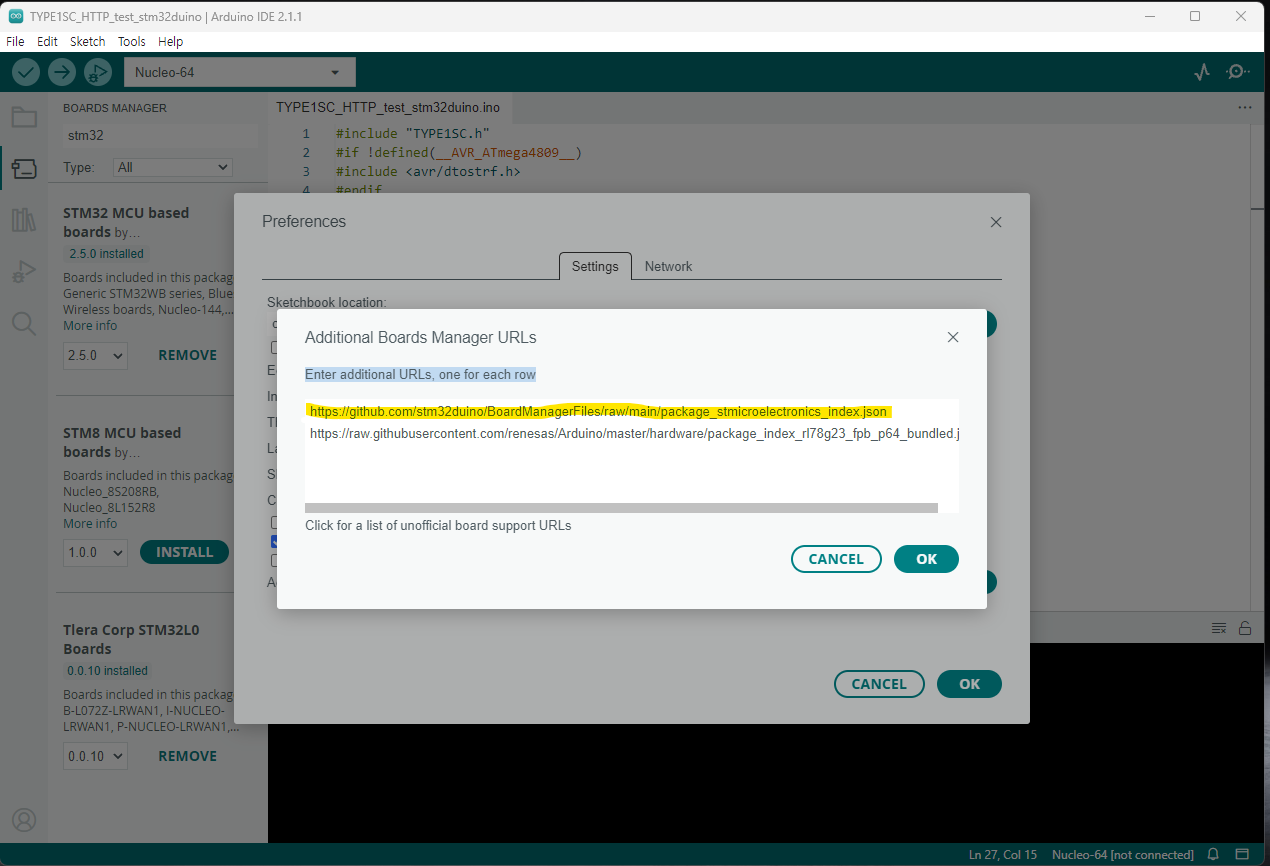Open the 2.5.0 version dropdown for STM32

point(95,355)
